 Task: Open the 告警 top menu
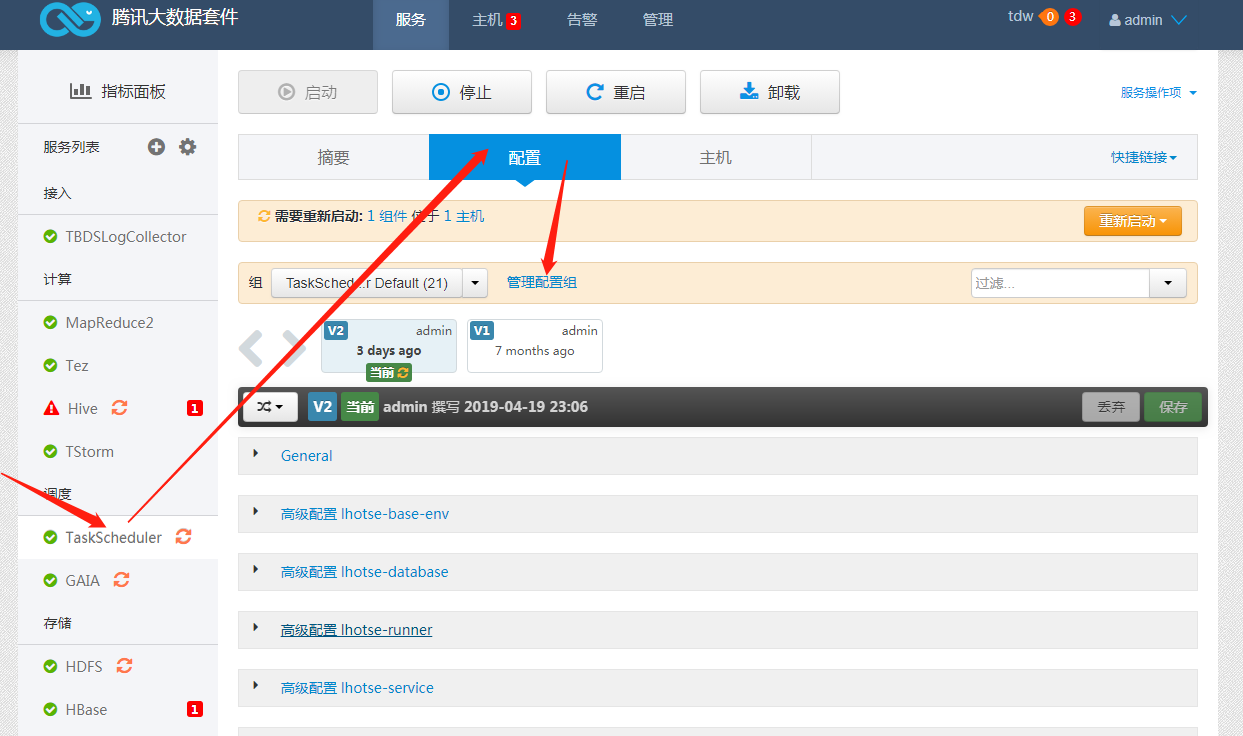[x=582, y=20]
